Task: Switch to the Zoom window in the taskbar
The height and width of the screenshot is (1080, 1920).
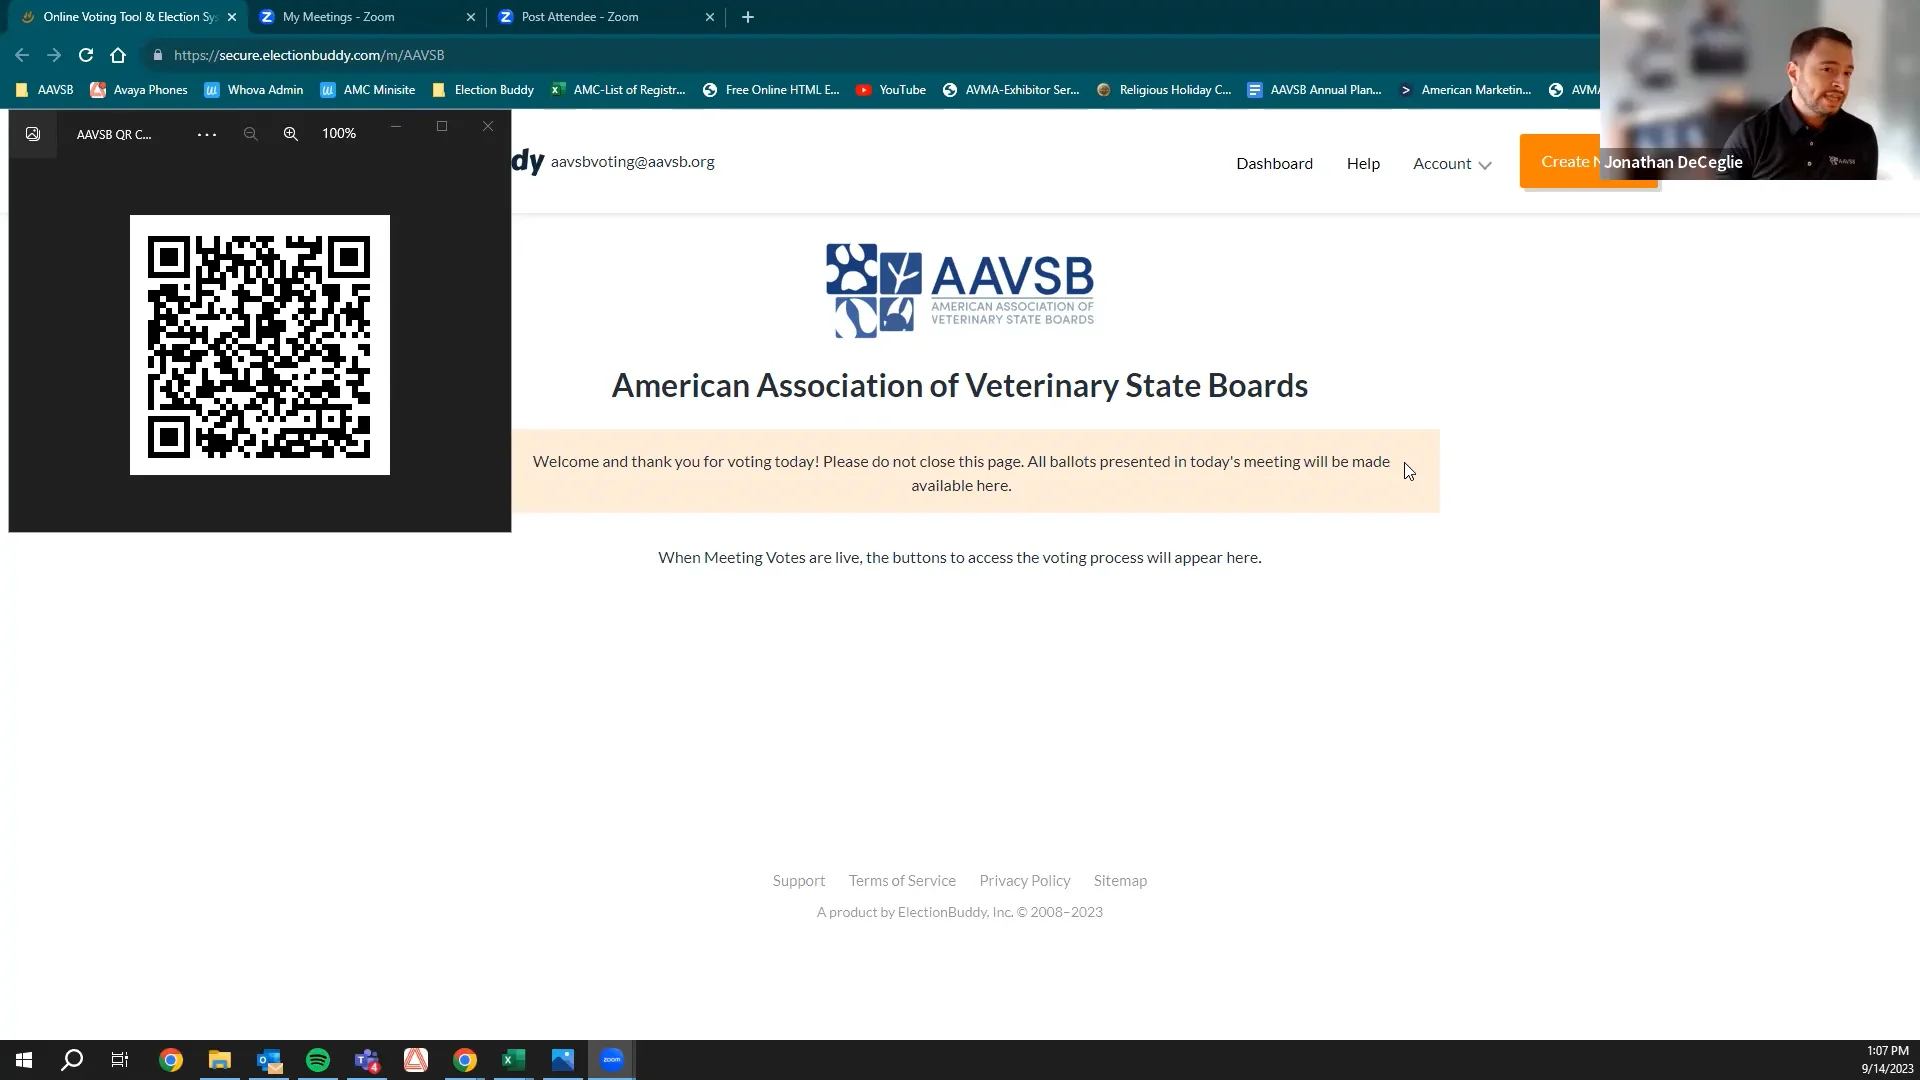Action: 611,1059
